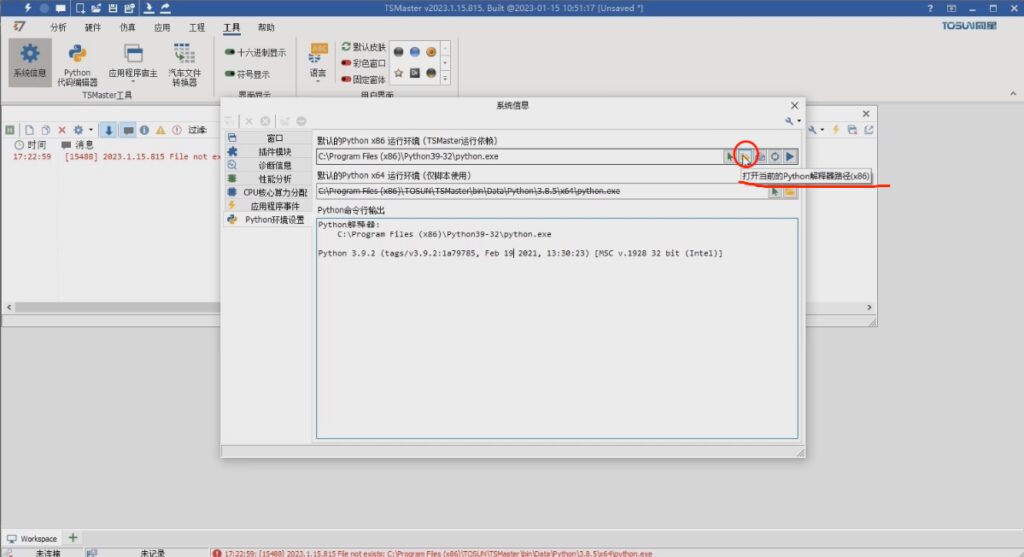The width and height of the screenshot is (1024, 557).
Task: Switch to the 硬件 ribbon tab
Action: [x=92, y=28]
